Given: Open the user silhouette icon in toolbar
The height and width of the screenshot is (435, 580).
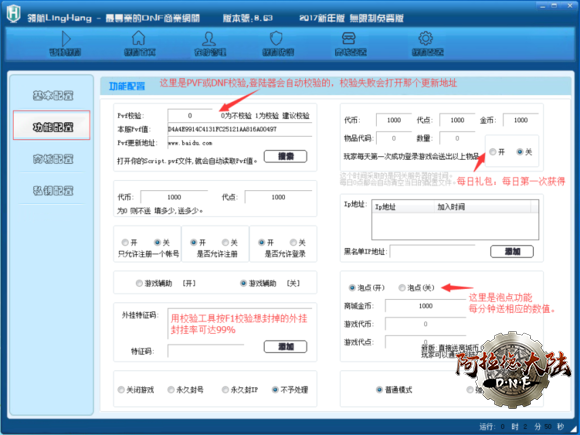Looking at the screenshot, I should [x=209, y=38].
